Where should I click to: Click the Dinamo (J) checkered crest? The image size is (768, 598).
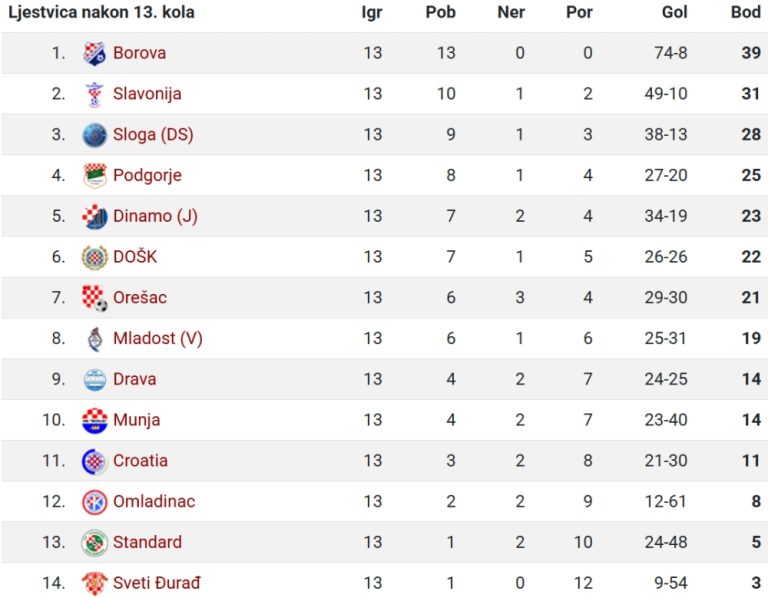point(95,216)
